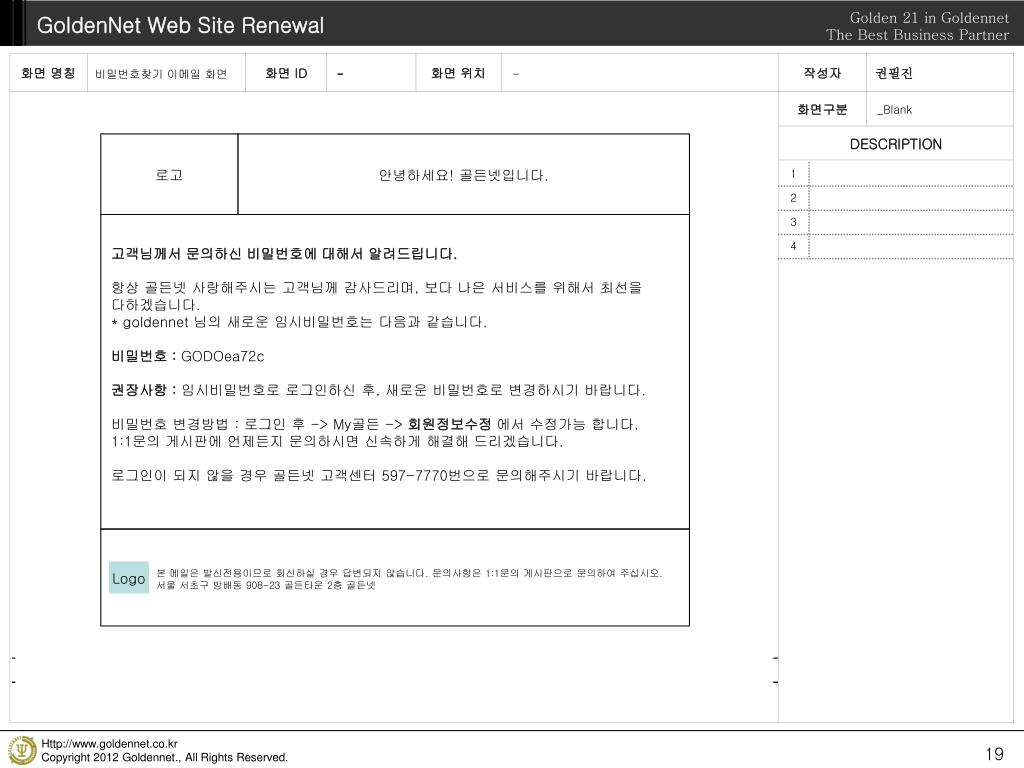1024x768 pixels.
Task: Click the 화면 명칭 label cell
Action: (x=48, y=73)
